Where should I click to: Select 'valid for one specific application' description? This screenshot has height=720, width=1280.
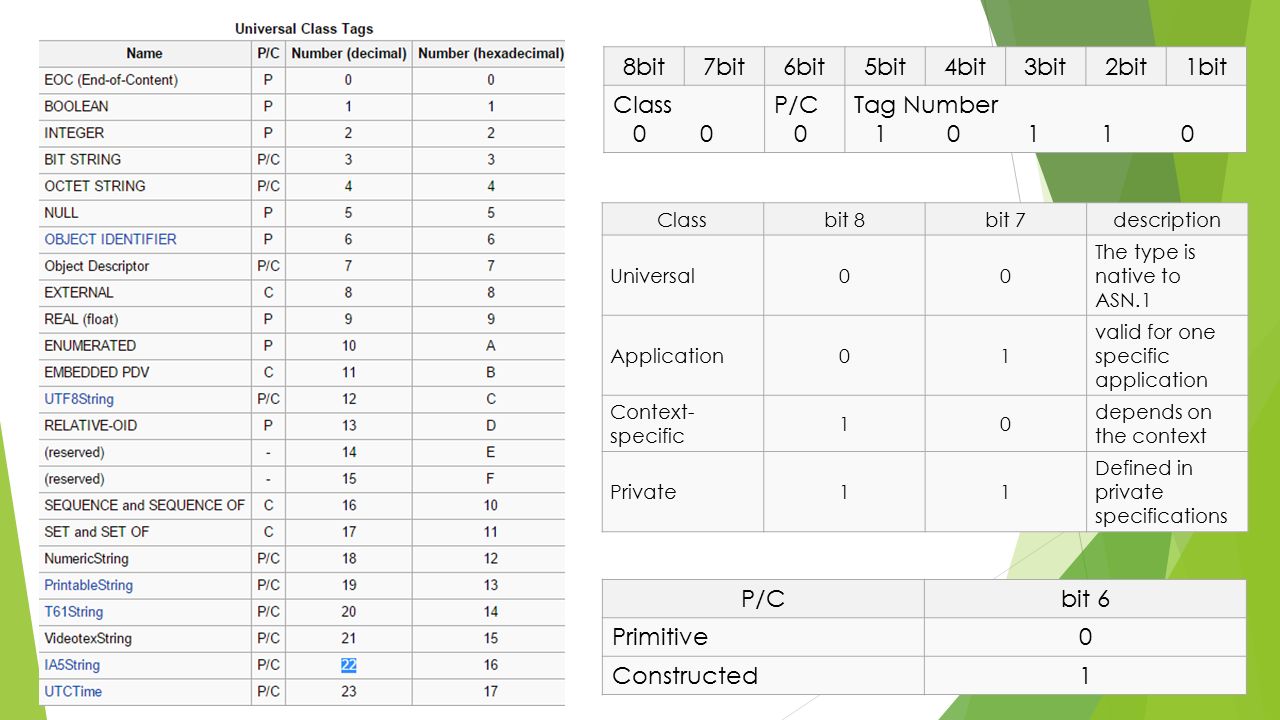coord(1167,356)
